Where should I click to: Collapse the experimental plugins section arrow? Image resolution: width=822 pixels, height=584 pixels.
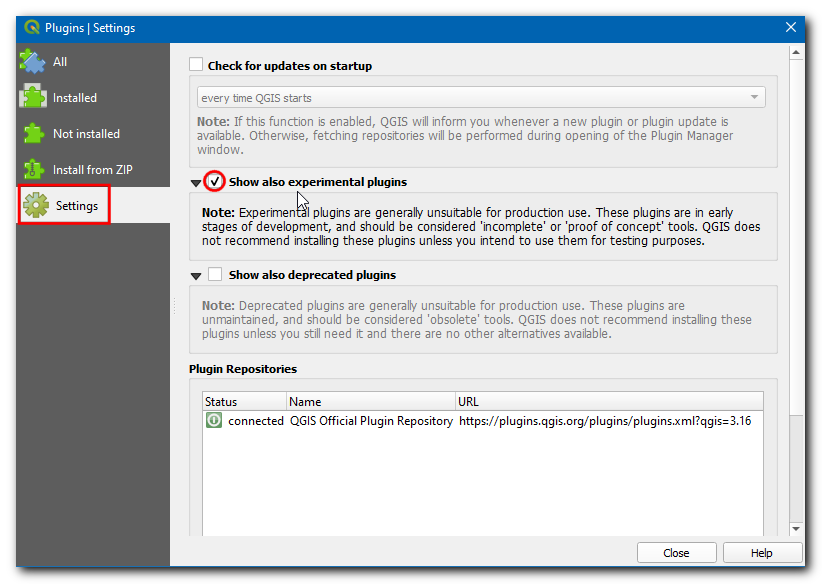click(196, 183)
